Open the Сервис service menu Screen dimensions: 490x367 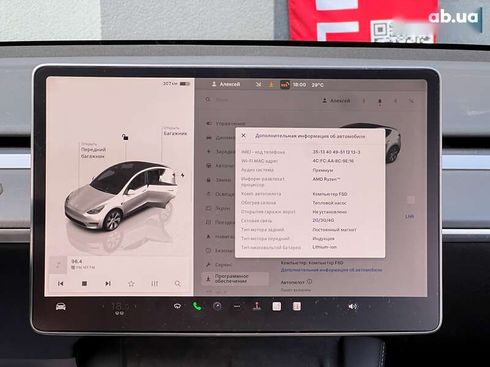click(219, 265)
